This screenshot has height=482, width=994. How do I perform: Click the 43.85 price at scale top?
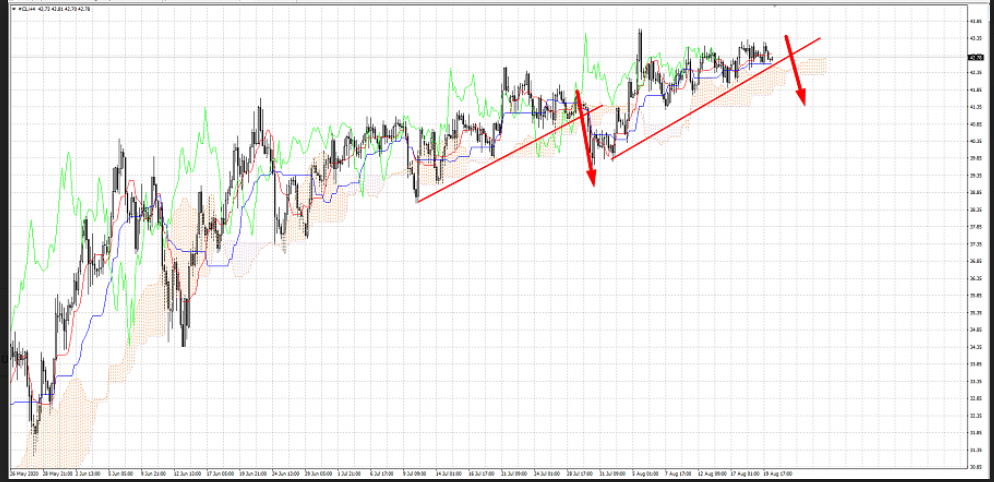click(x=974, y=21)
